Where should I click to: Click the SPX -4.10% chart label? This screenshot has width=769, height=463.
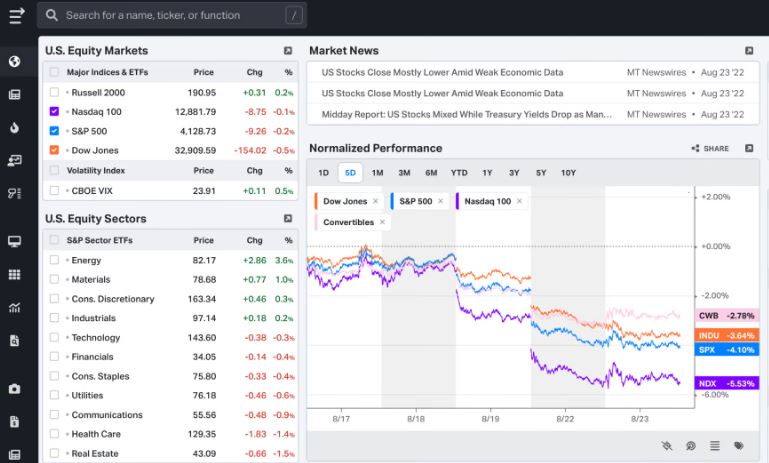[727, 350]
